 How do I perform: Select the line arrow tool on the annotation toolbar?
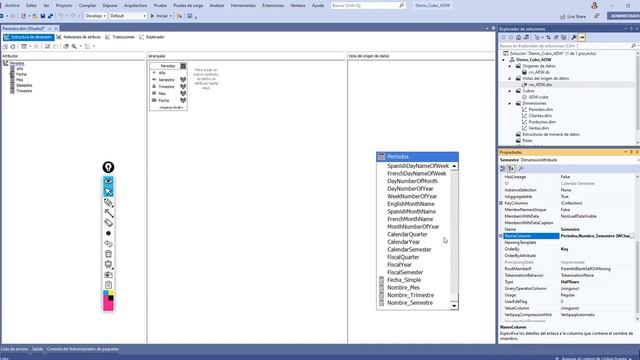tap(108, 213)
